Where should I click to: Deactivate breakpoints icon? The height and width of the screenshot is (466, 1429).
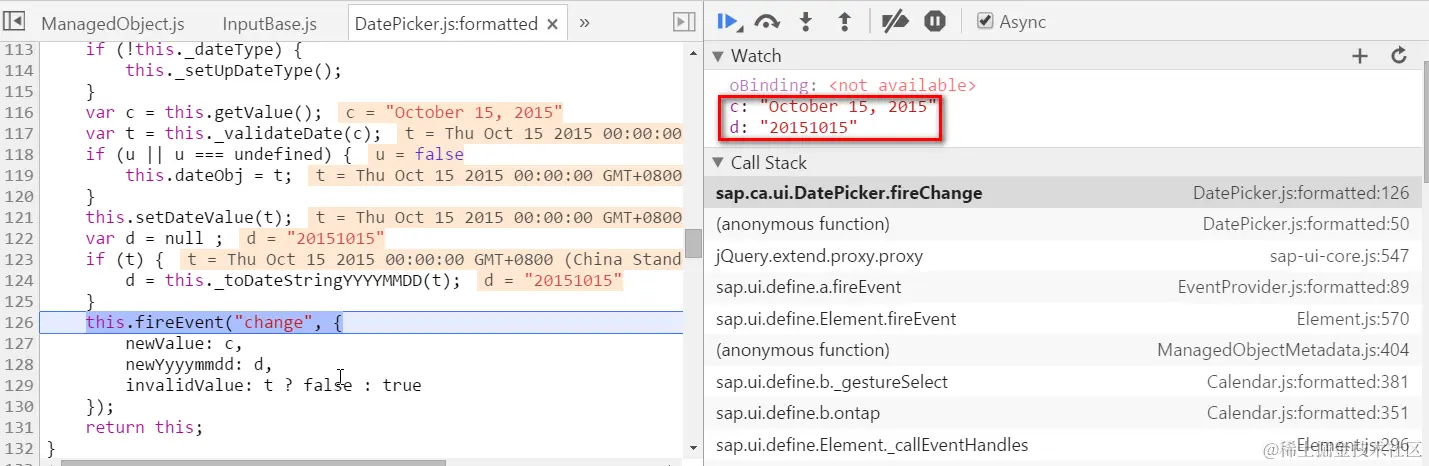pyautogui.click(x=895, y=20)
